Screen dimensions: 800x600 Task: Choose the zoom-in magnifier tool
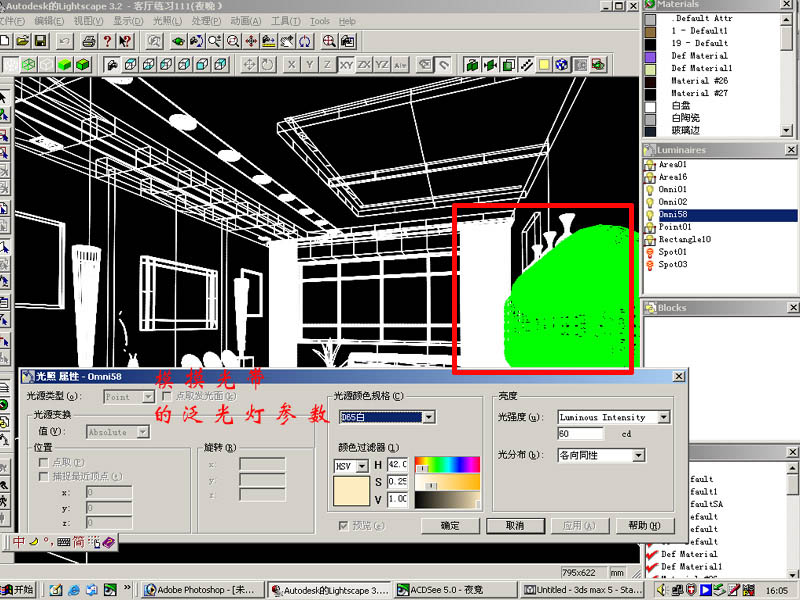[214, 41]
